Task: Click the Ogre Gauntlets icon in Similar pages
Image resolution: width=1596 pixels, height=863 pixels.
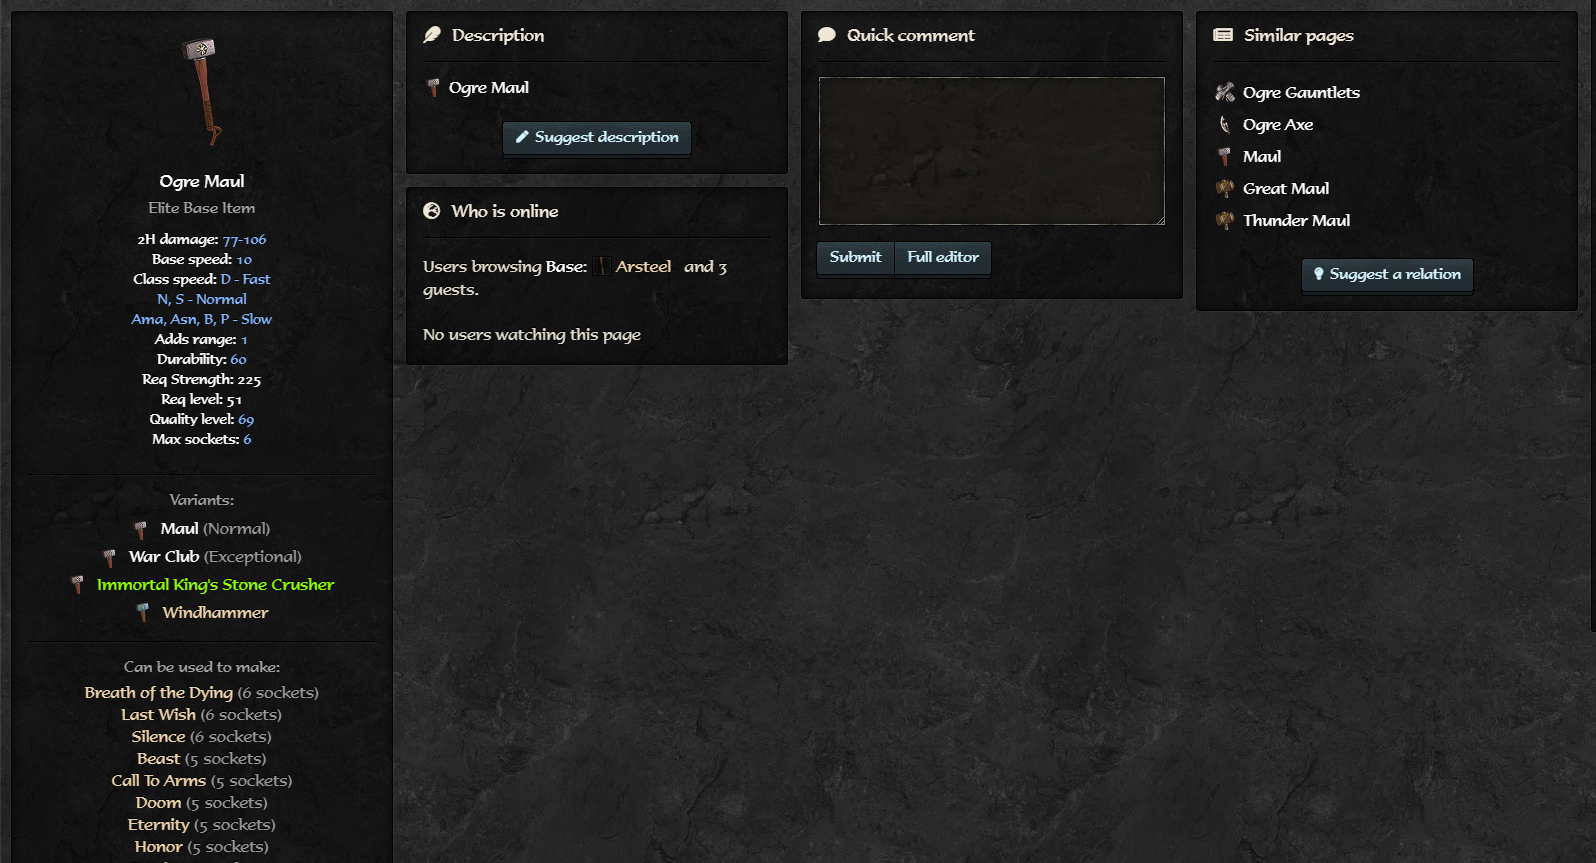Action: click(x=1225, y=93)
